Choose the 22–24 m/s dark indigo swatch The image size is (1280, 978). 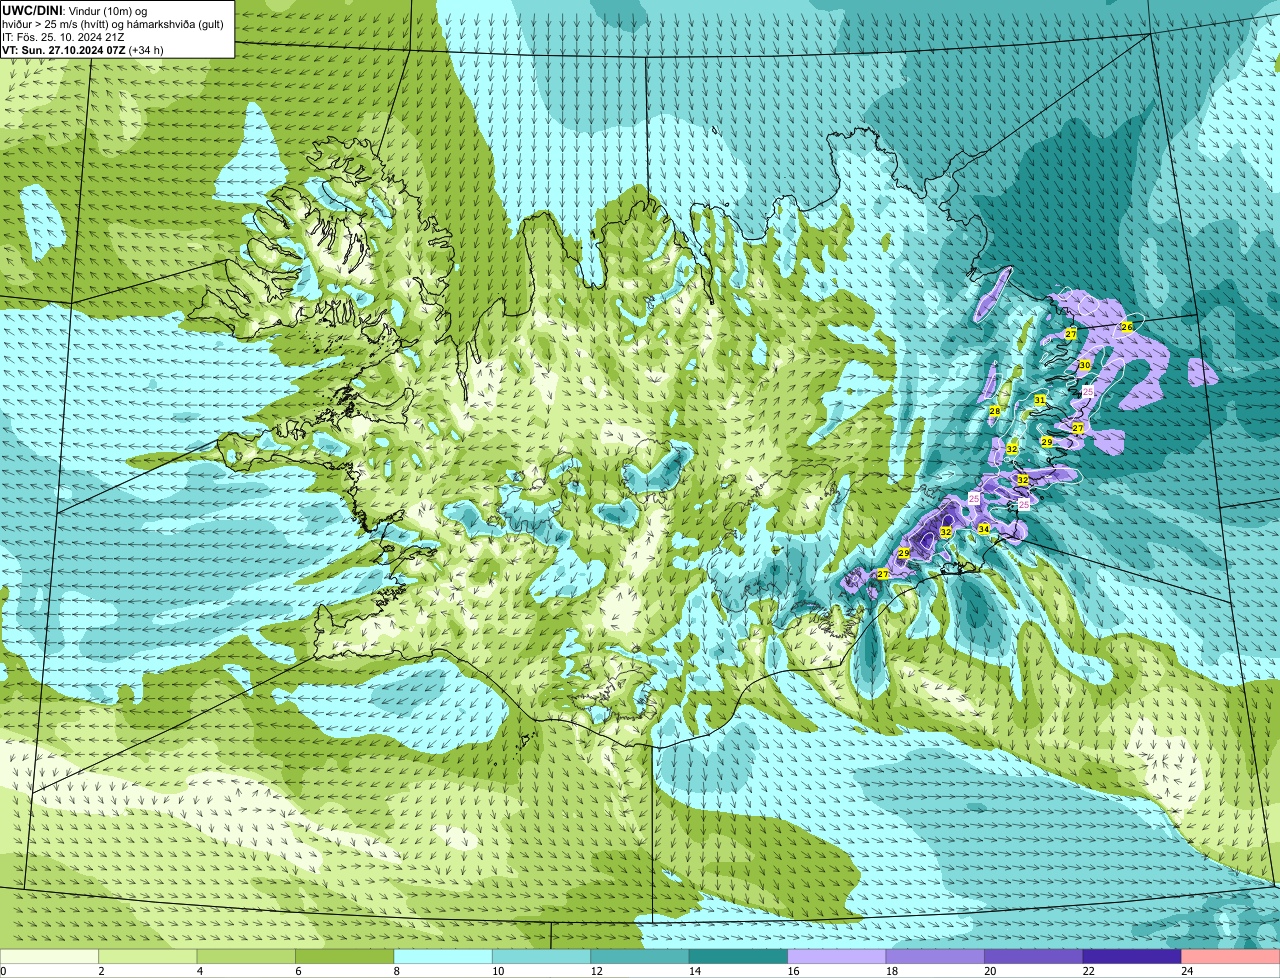pyautogui.click(x=1133, y=956)
